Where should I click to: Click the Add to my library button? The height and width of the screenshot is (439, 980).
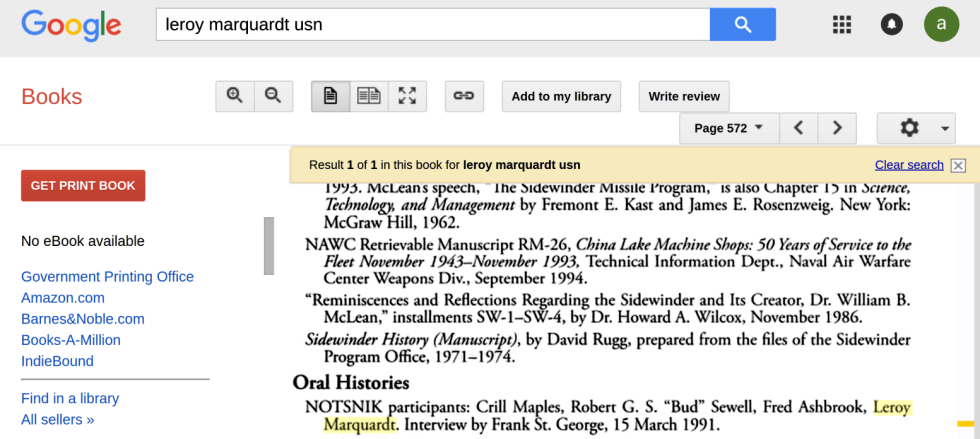pos(561,96)
